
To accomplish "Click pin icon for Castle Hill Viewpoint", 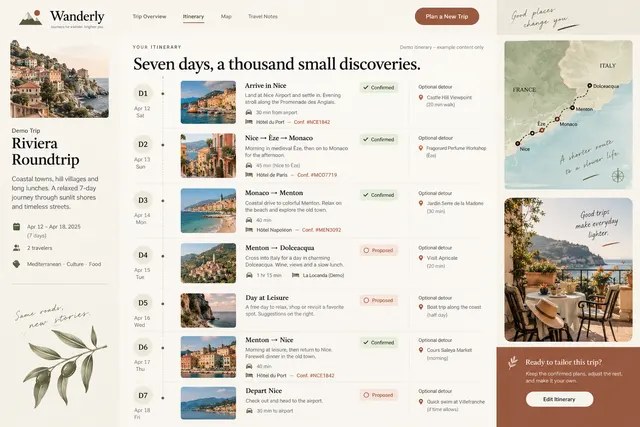I will coord(421,98).
